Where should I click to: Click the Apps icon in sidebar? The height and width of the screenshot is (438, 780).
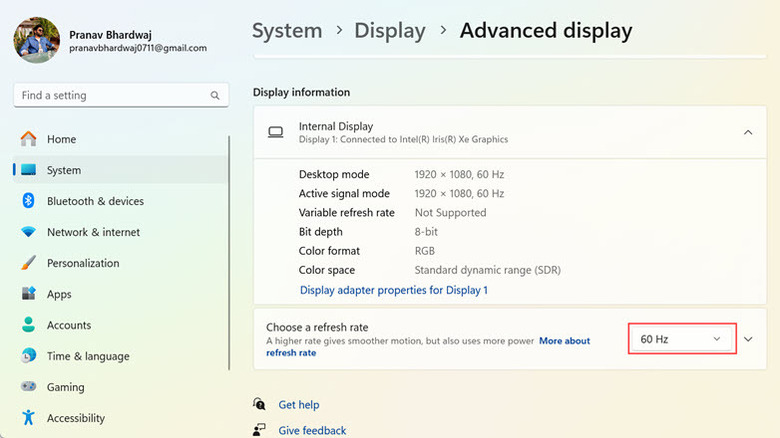pyautogui.click(x=28, y=294)
